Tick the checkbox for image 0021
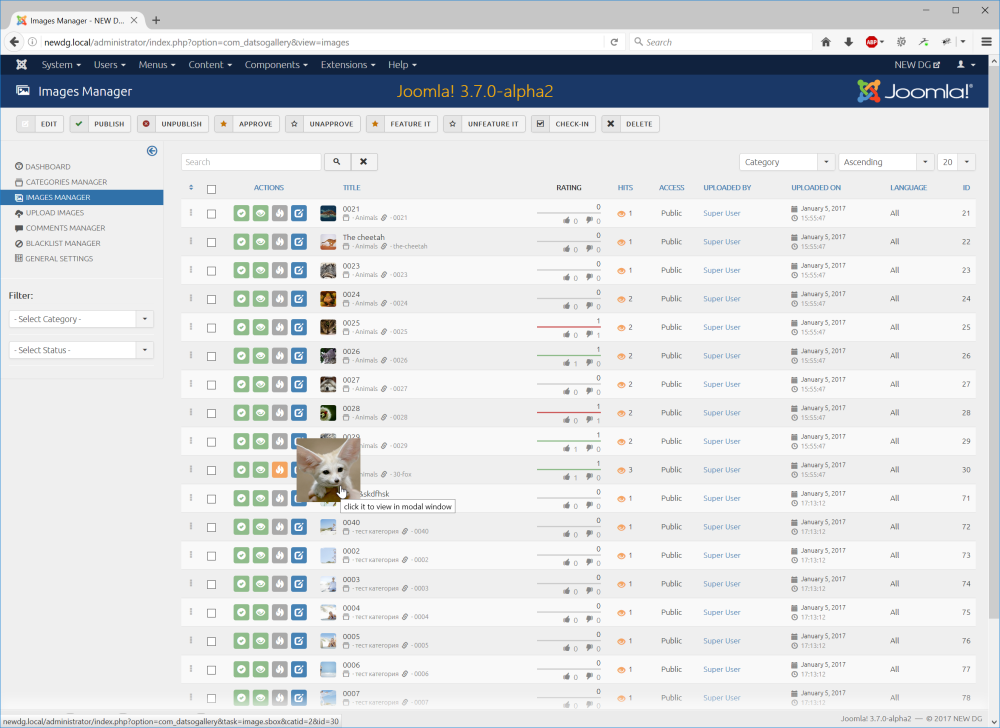Viewport: 1000px width, 728px height. pyautogui.click(x=211, y=214)
